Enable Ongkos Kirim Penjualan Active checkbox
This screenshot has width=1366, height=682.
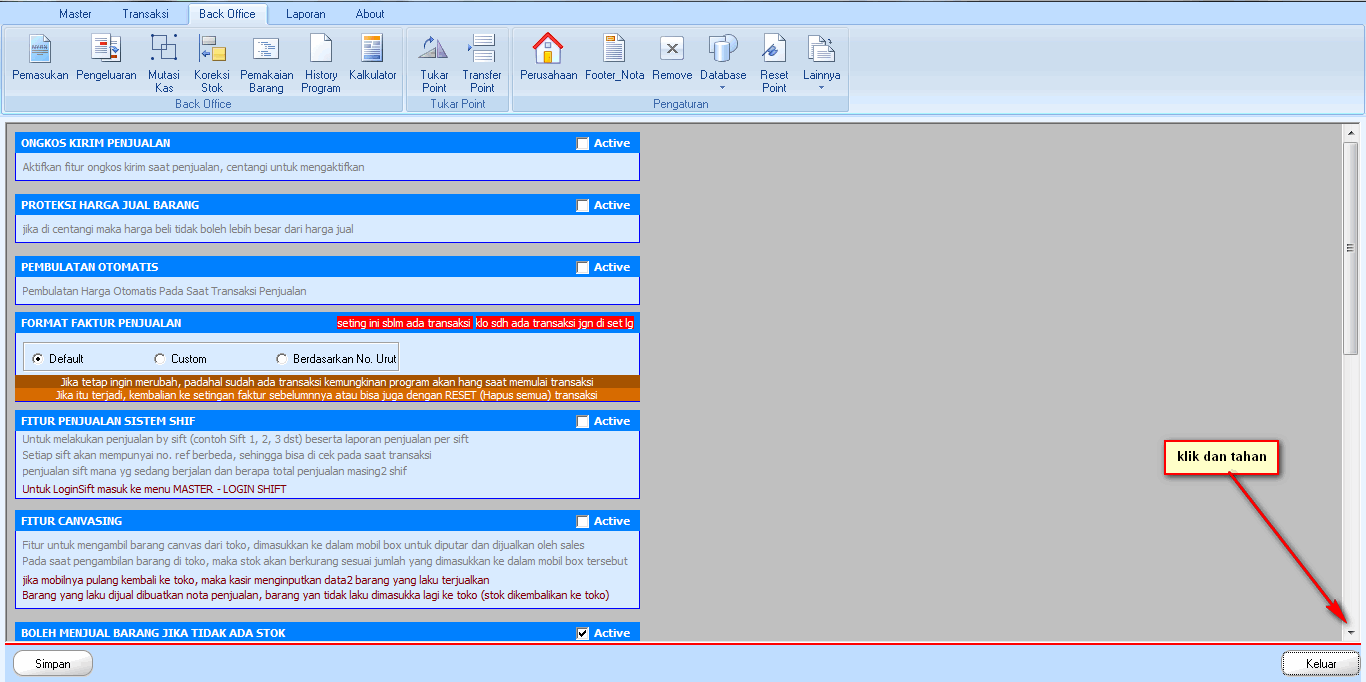click(583, 144)
